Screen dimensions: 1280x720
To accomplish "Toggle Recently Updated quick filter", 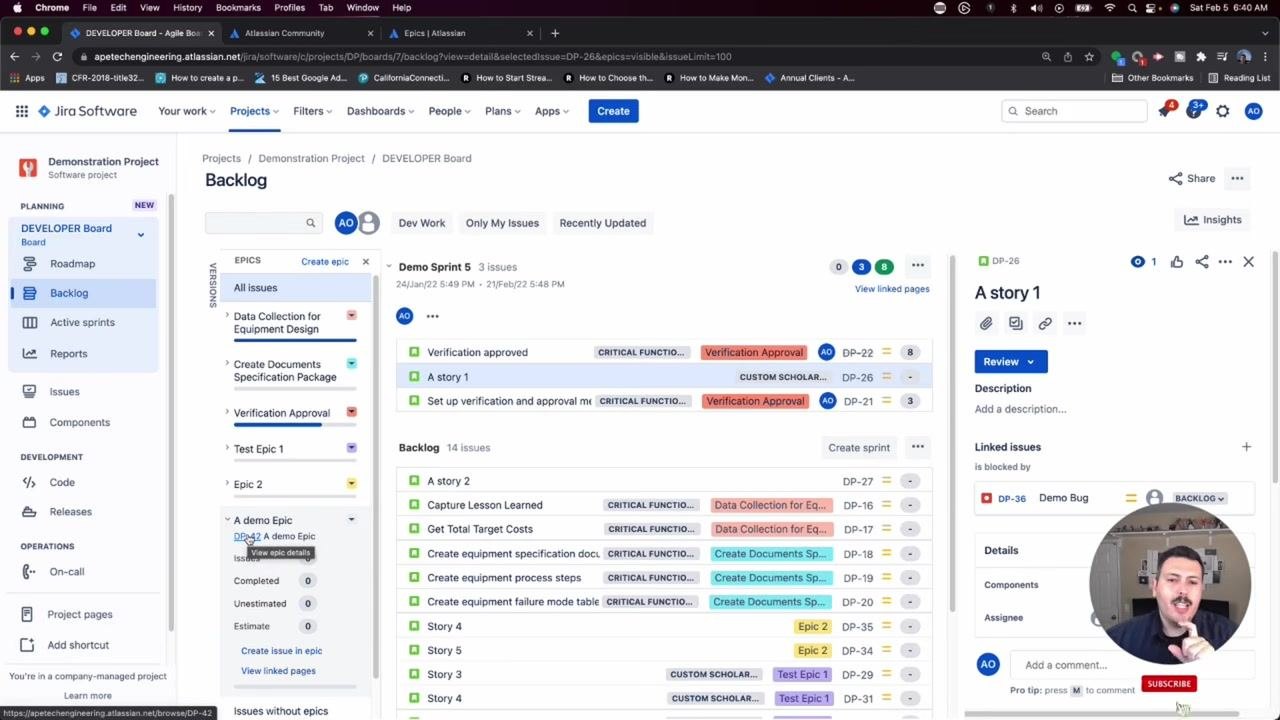I will tap(603, 223).
